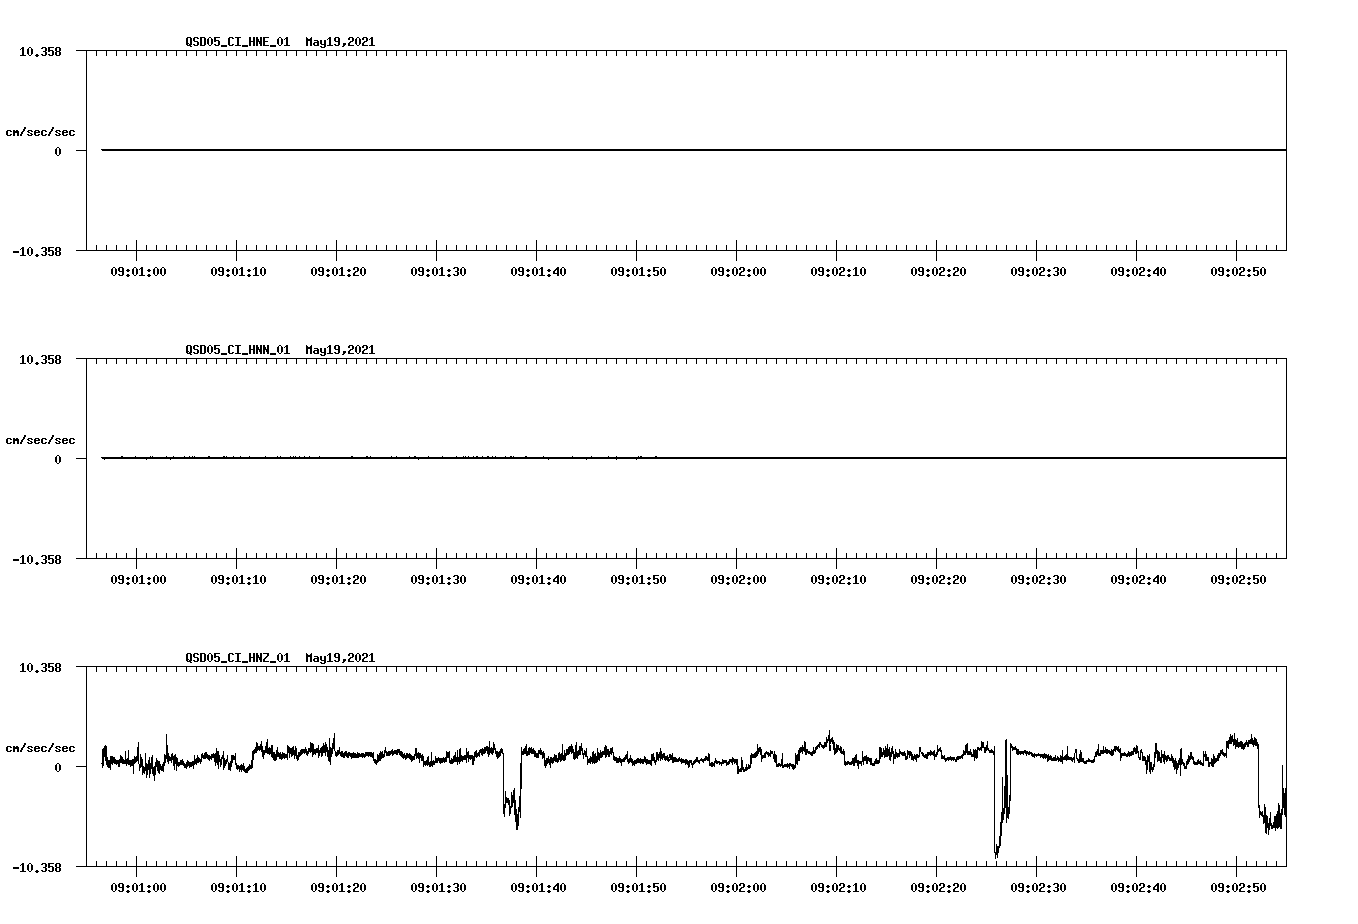
Task: Click the cm/sec/sec unit label on the top plot
Action: [41, 131]
